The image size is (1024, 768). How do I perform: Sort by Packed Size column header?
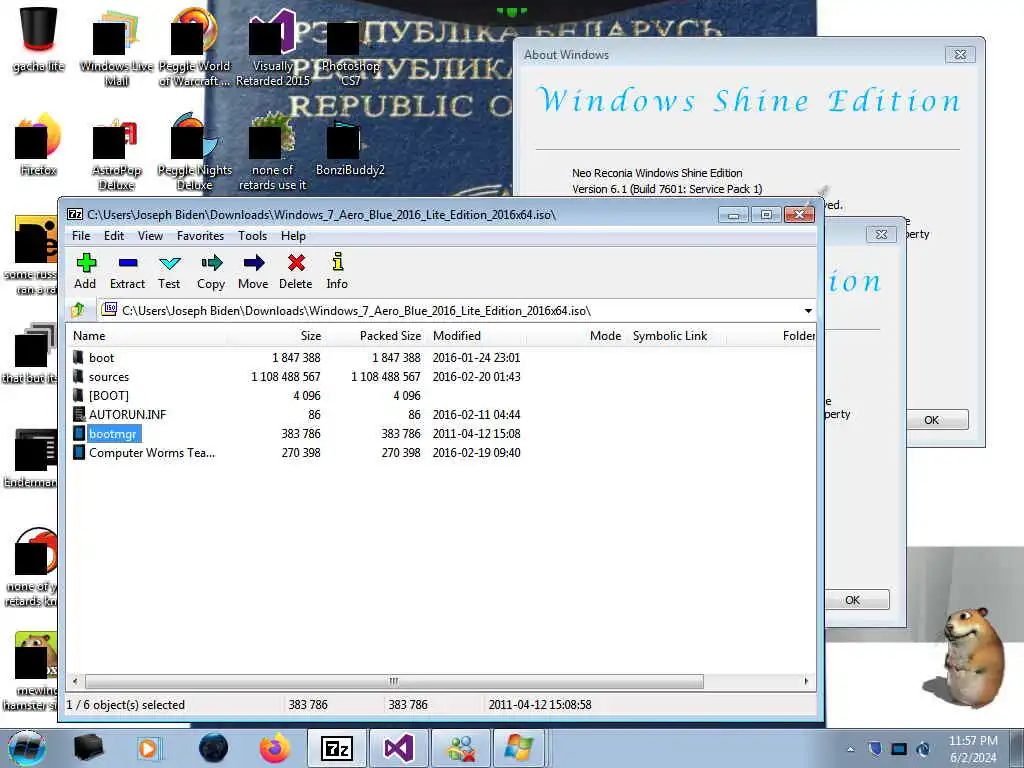(x=376, y=336)
